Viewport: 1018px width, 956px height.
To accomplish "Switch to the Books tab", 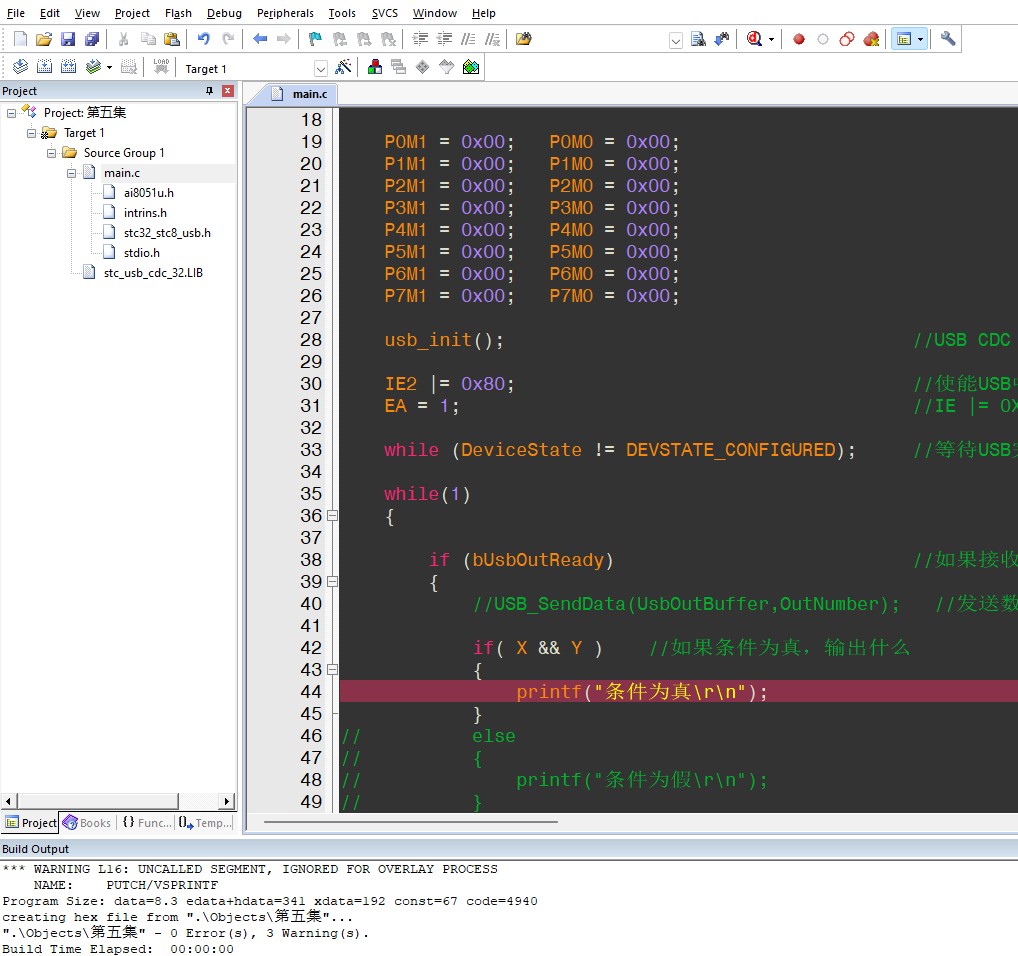I will 87,823.
